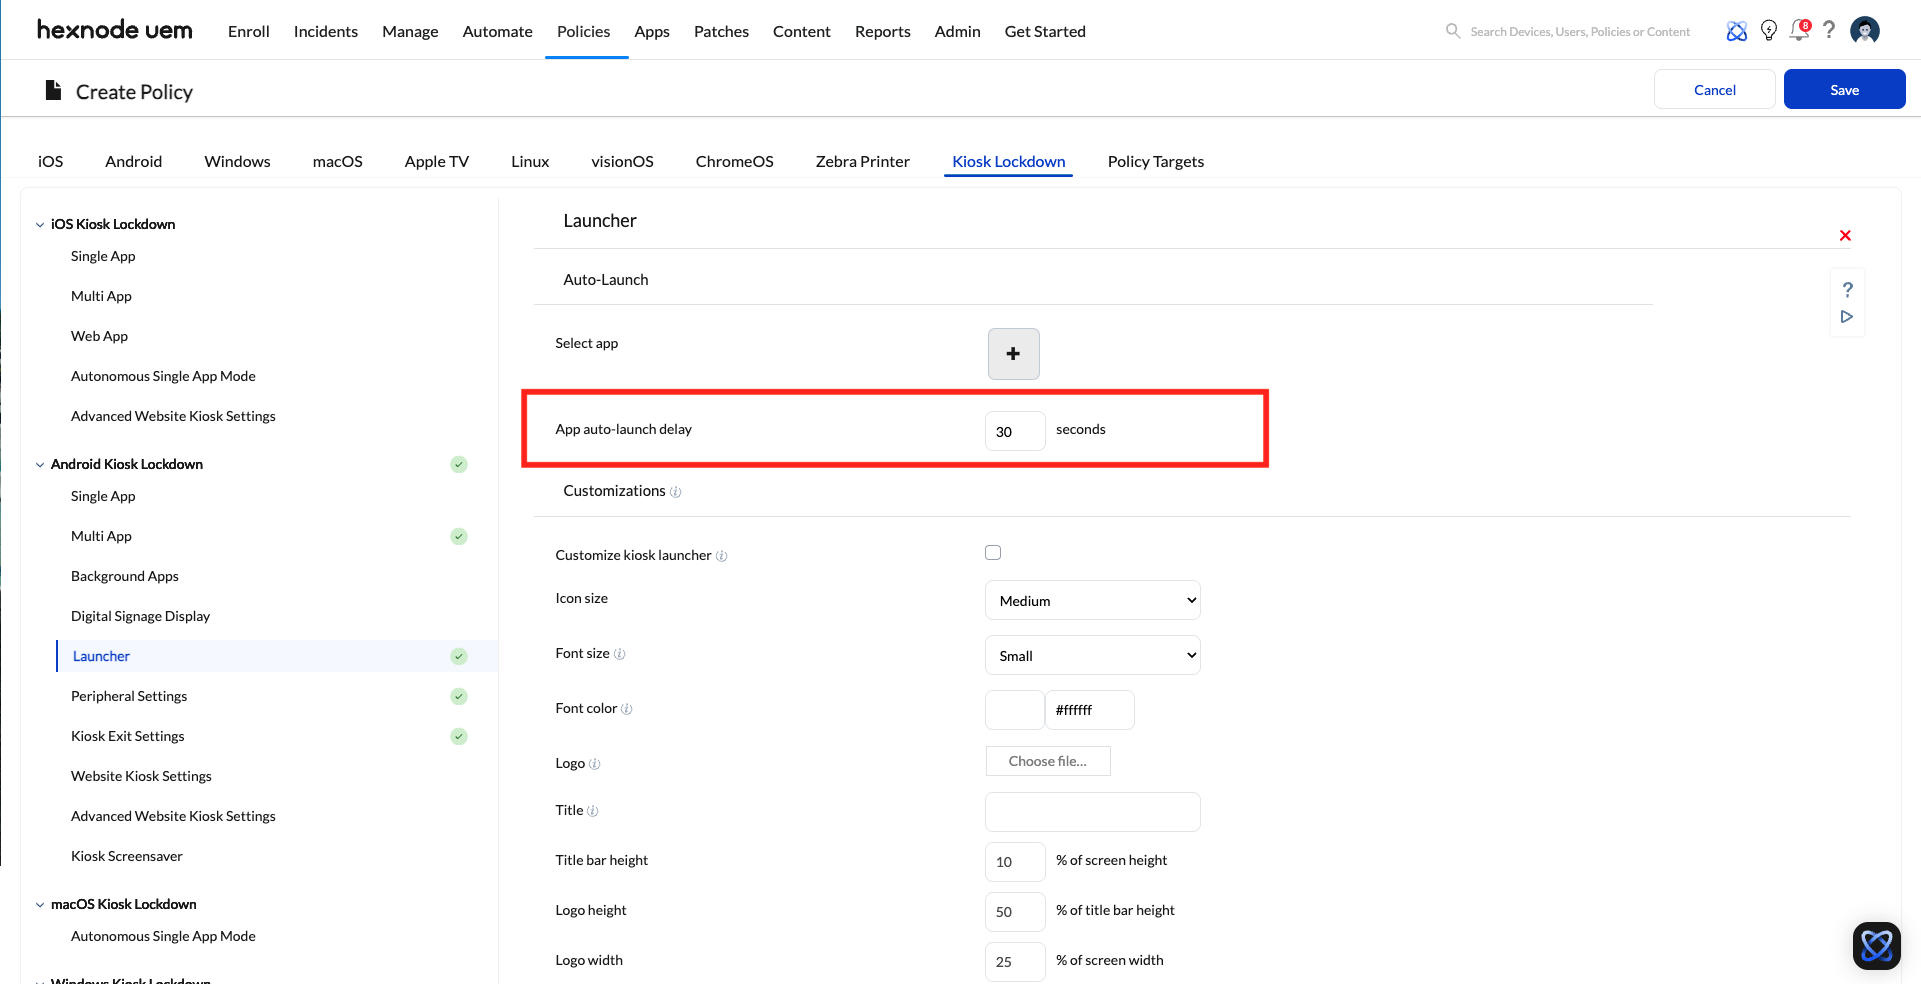The height and width of the screenshot is (984, 1921).
Task: Edit Logo width value
Action: click(1015, 962)
